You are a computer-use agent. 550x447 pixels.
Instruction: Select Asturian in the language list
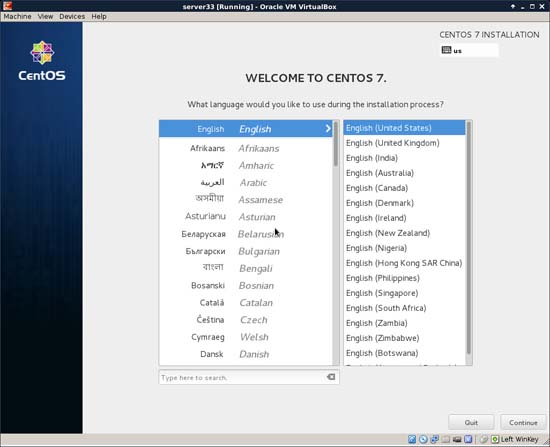click(246, 217)
